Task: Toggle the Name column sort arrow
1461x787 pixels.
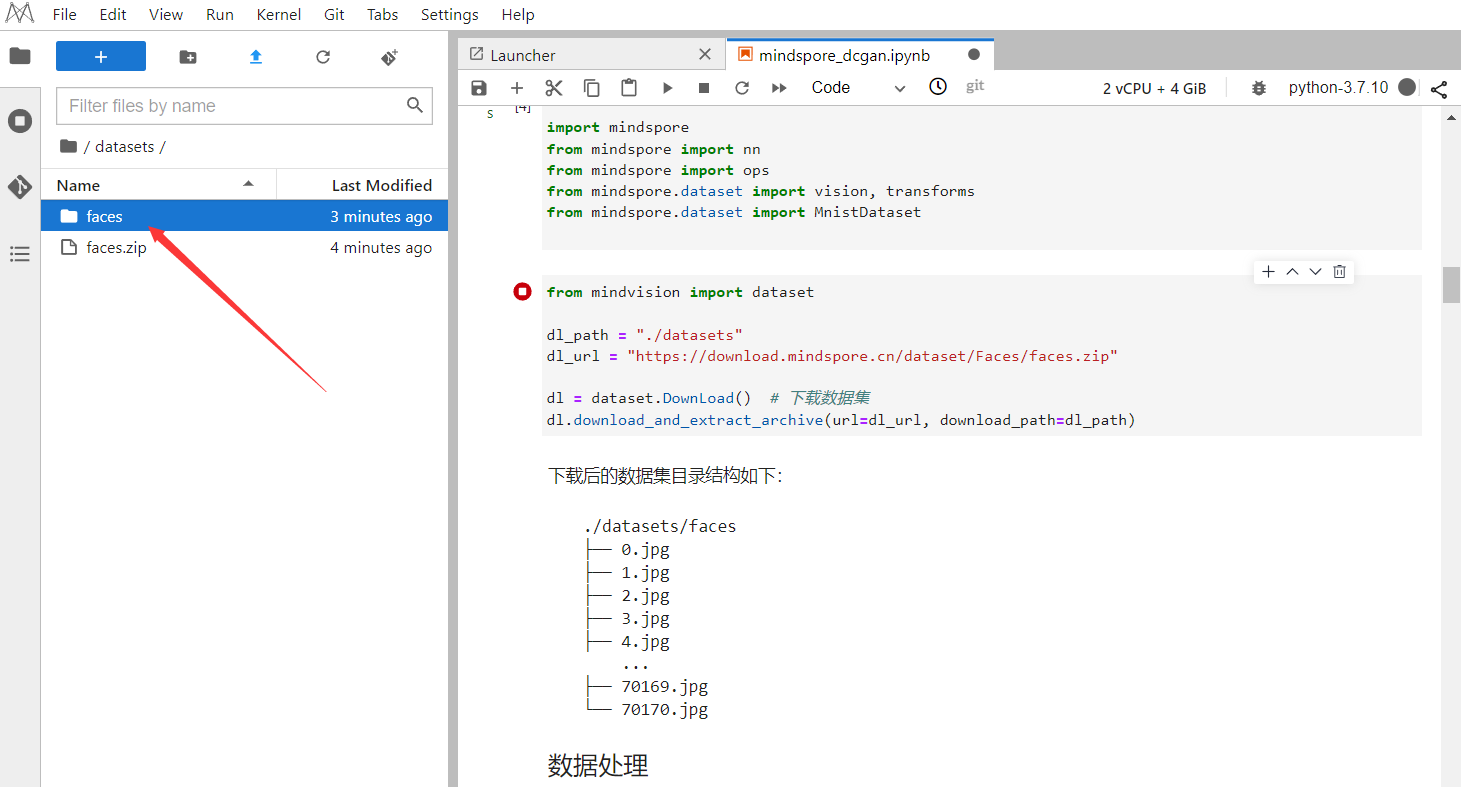Action: click(248, 184)
